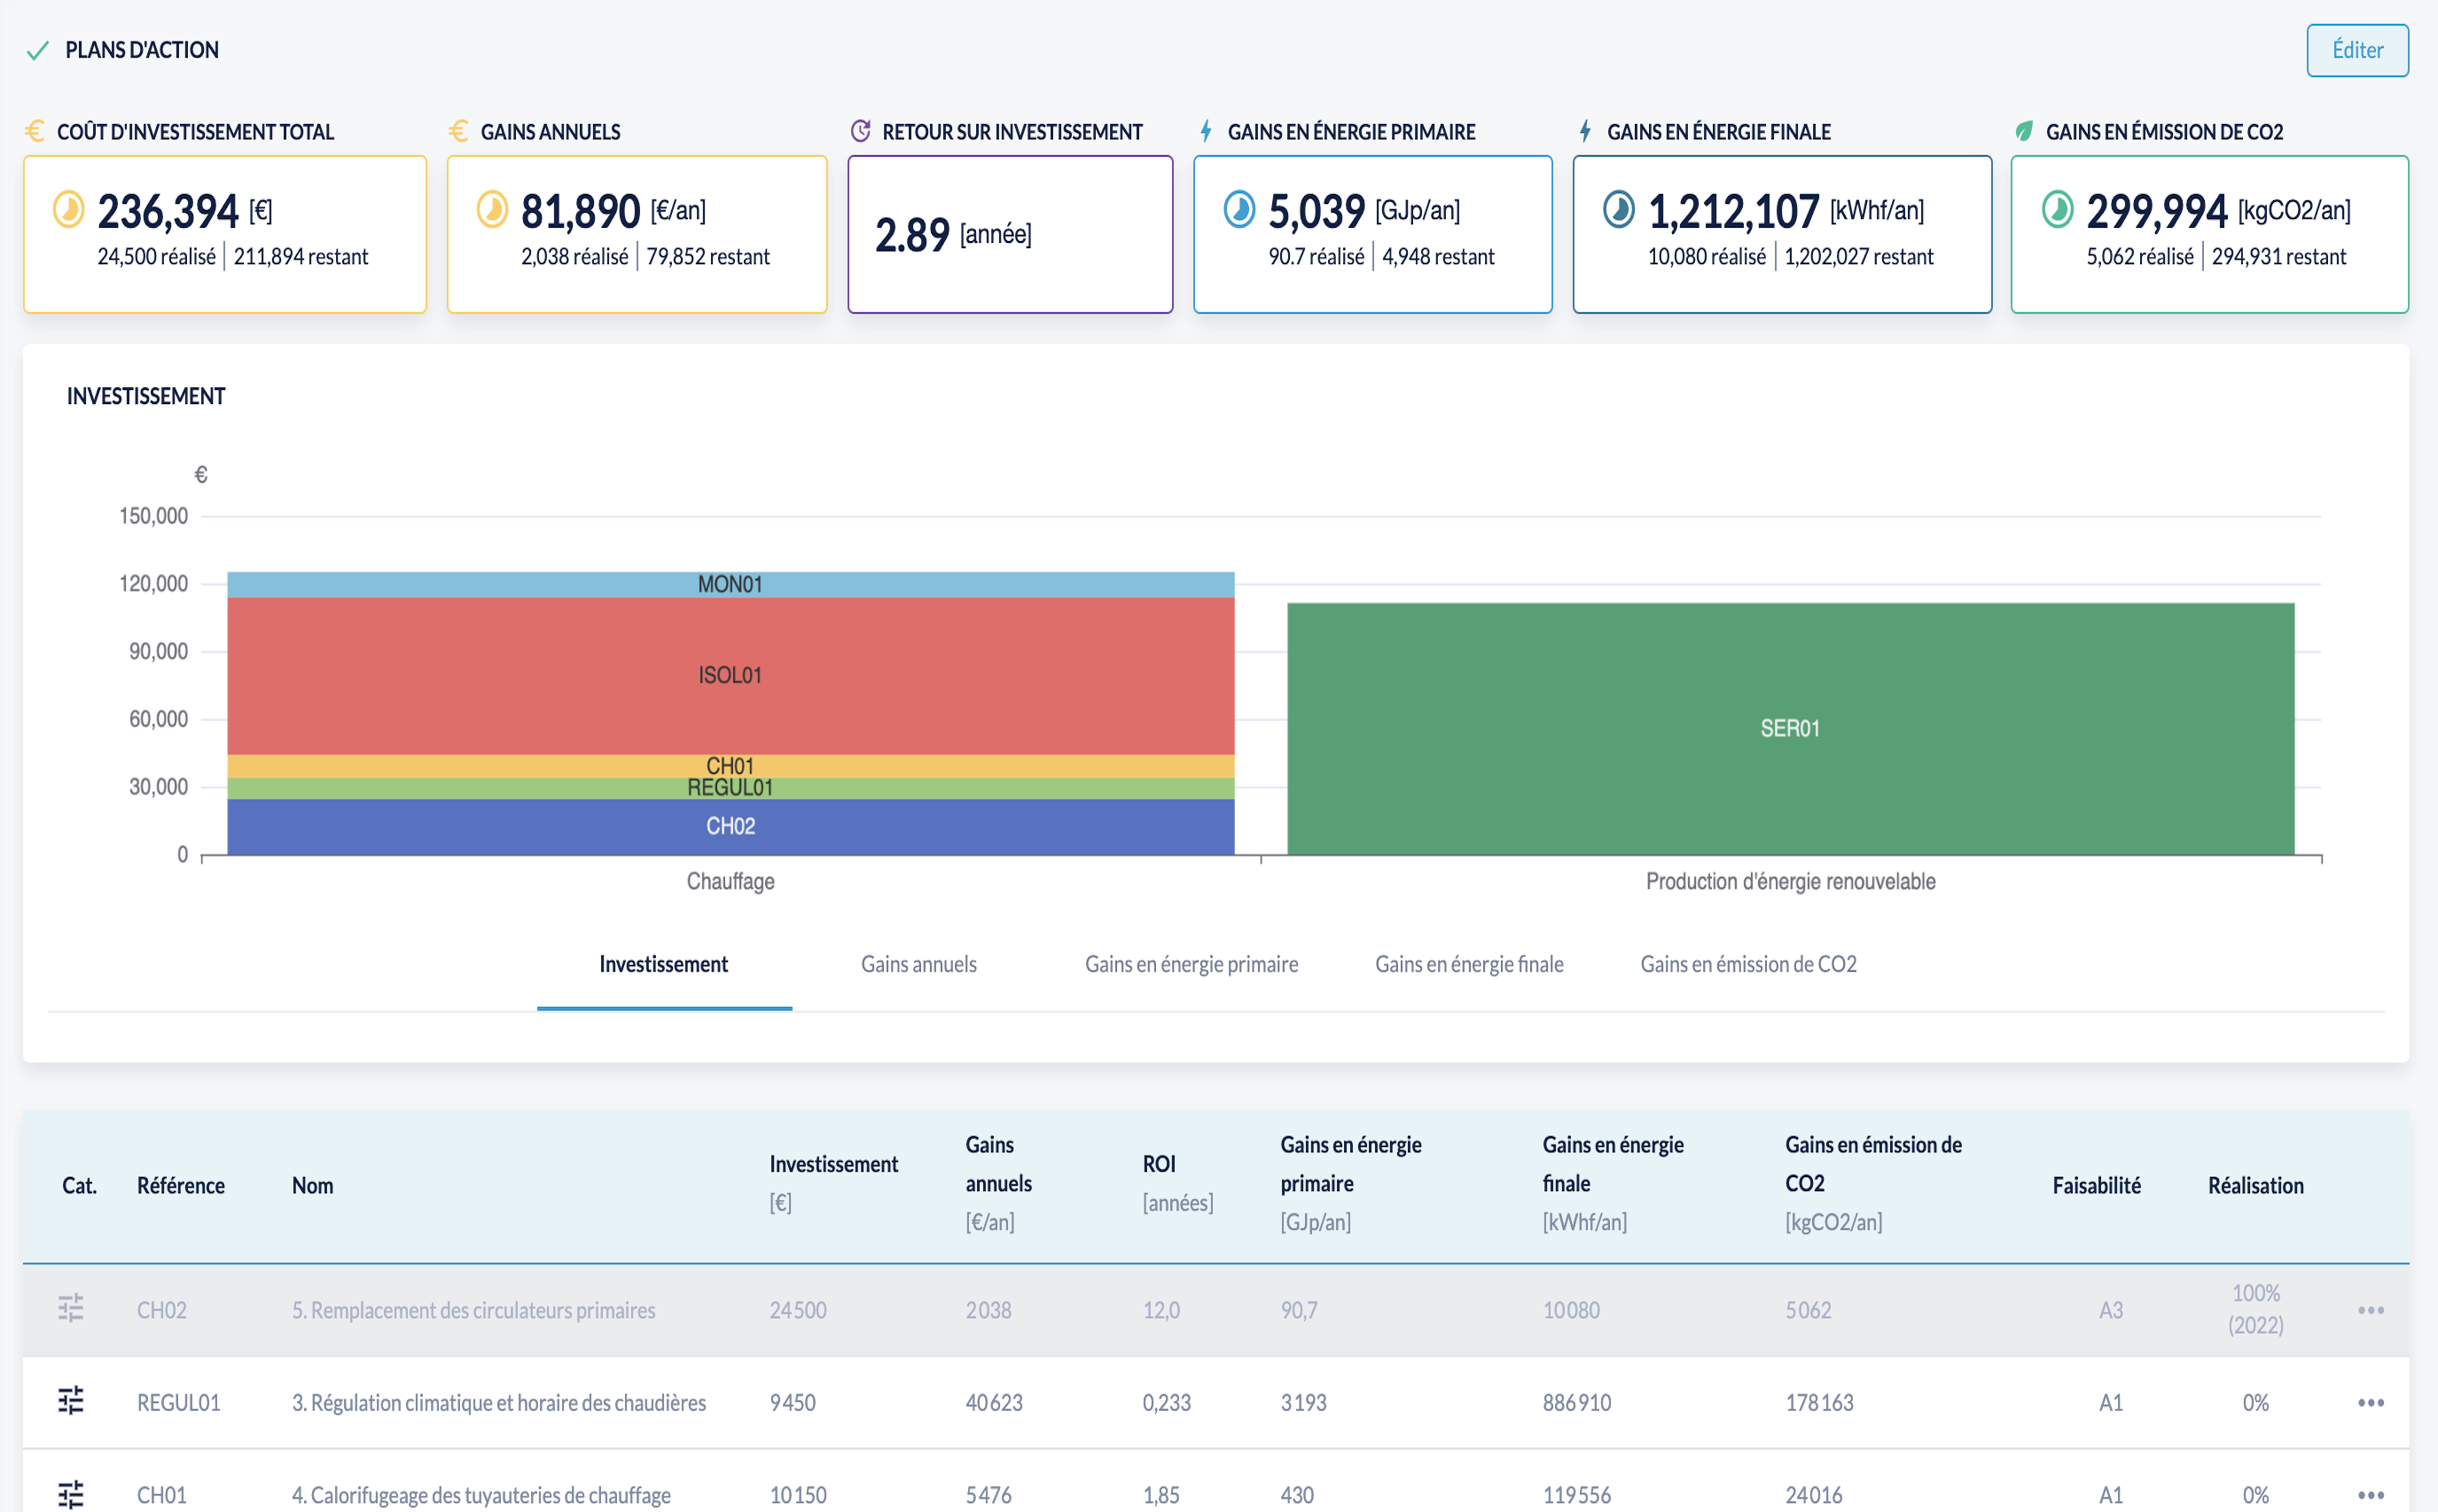Open the three-dot menu for the CH02 row
This screenshot has width=2438, height=1512.
coord(2371,1310)
